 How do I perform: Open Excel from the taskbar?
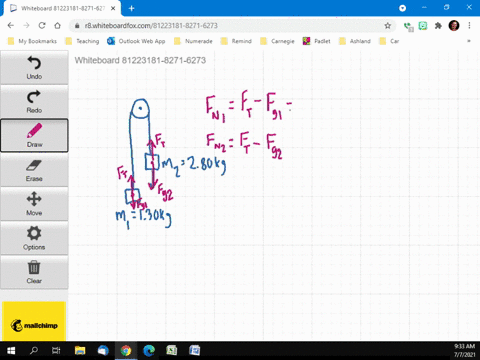[172, 351]
